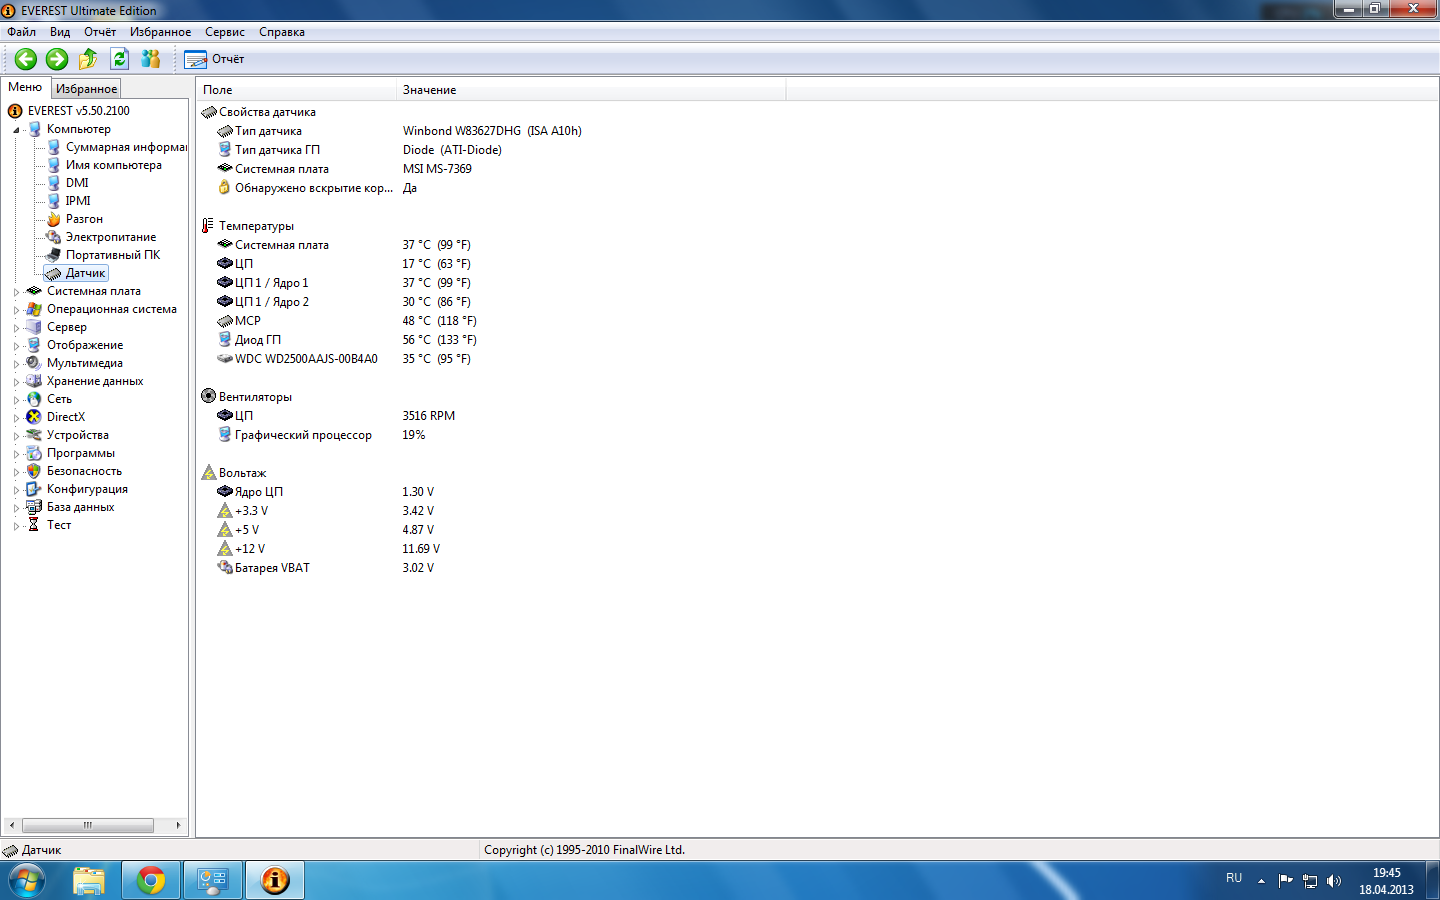Switch to the Избранное side panel tab
The image size is (1440, 900).
86,89
